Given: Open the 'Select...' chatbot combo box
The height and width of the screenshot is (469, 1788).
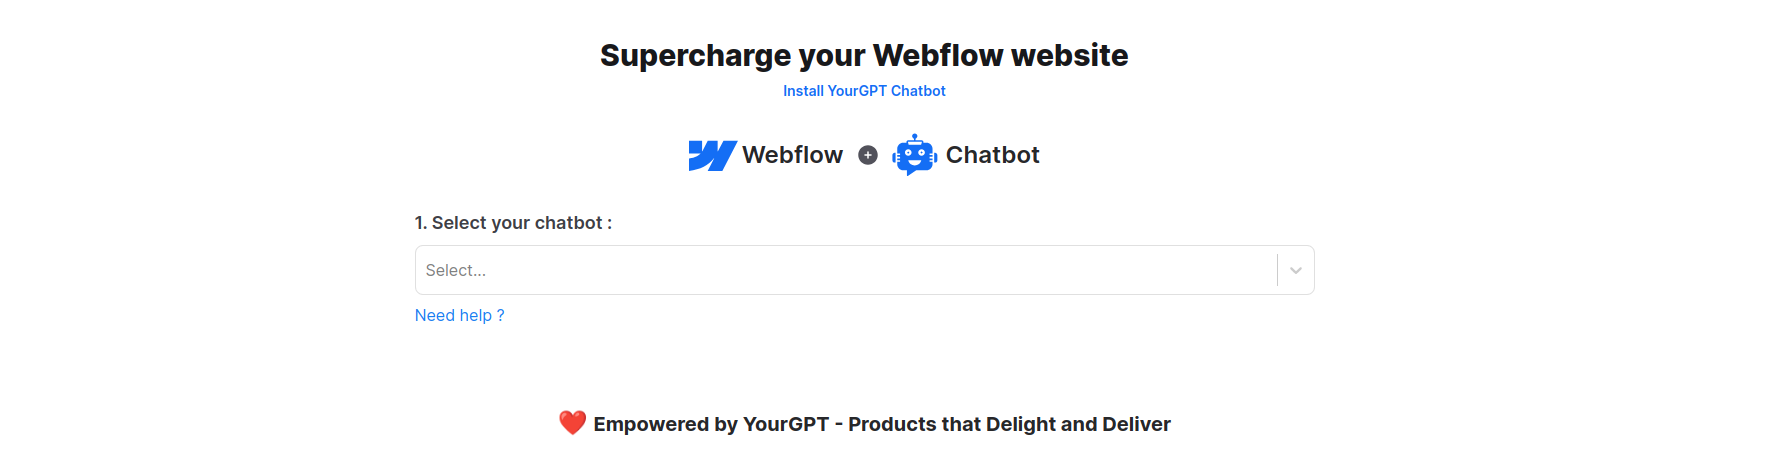Looking at the screenshot, I should point(840,270).
